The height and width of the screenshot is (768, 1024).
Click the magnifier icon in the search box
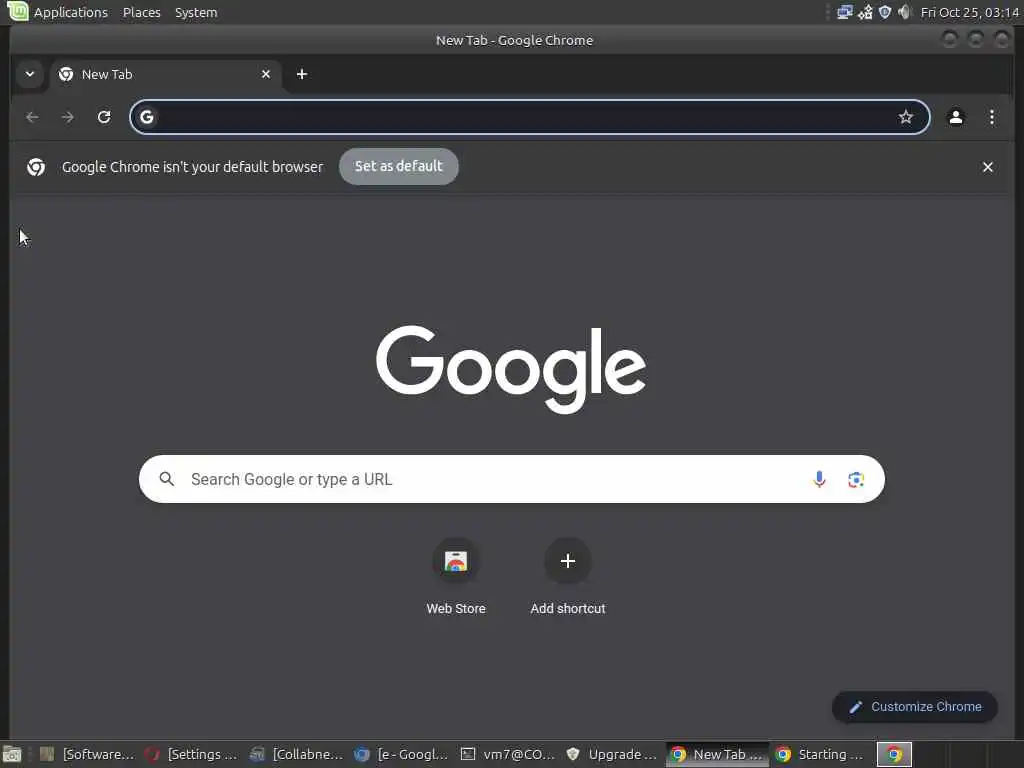coord(167,479)
